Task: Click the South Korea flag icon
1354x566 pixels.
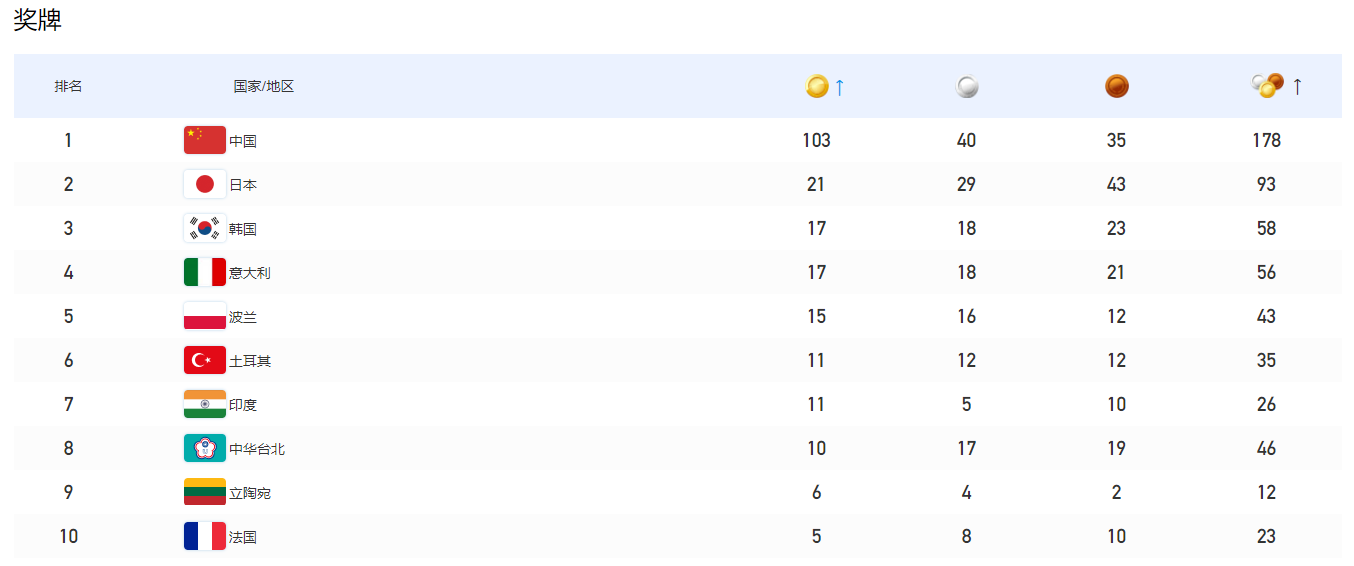Action: (x=205, y=228)
